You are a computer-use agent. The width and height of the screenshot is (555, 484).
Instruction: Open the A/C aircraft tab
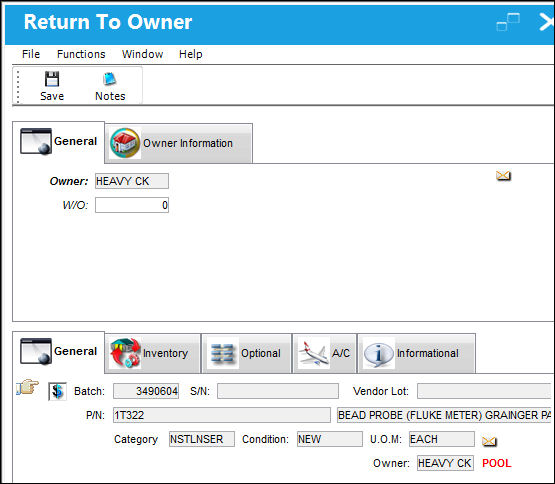[325, 353]
